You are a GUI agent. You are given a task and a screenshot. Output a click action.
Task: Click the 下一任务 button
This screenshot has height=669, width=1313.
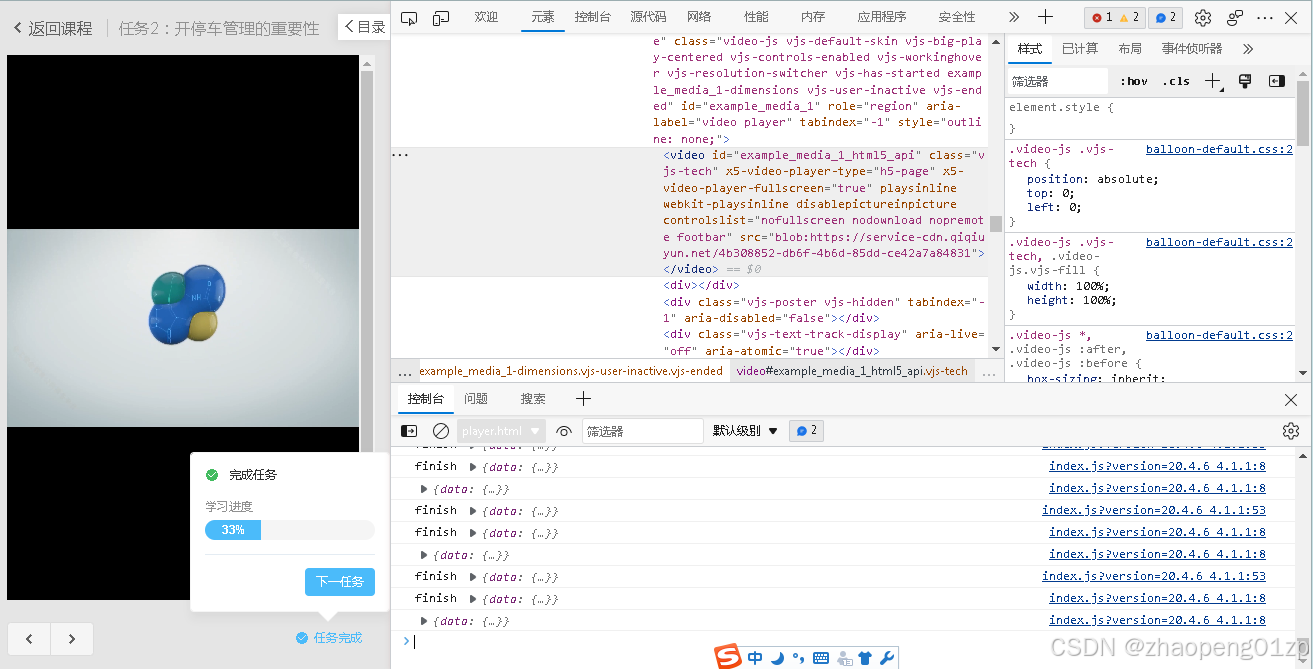340,582
